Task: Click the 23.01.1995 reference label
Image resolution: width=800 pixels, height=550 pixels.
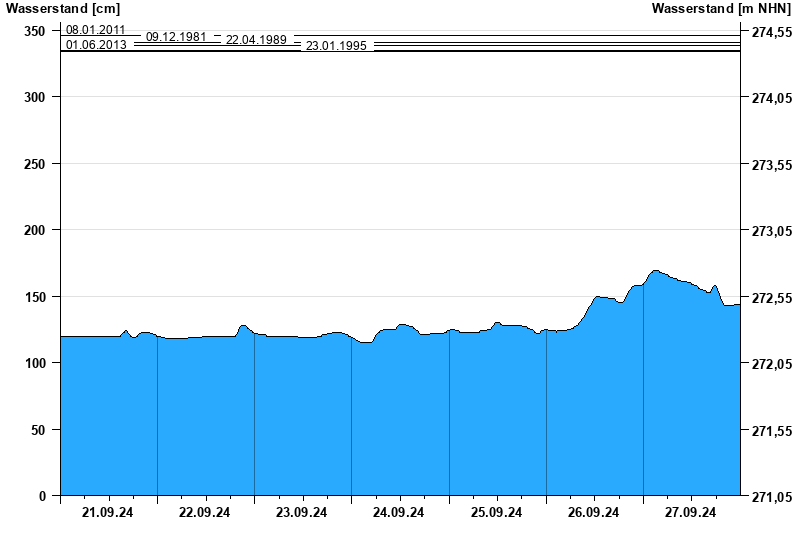Action: (336, 46)
